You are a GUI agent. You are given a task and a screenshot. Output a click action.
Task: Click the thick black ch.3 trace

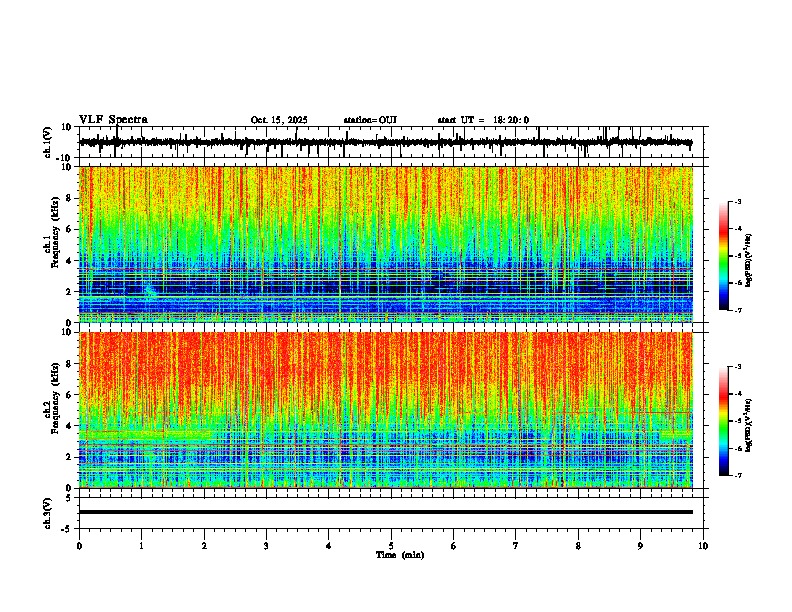[385, 512]
